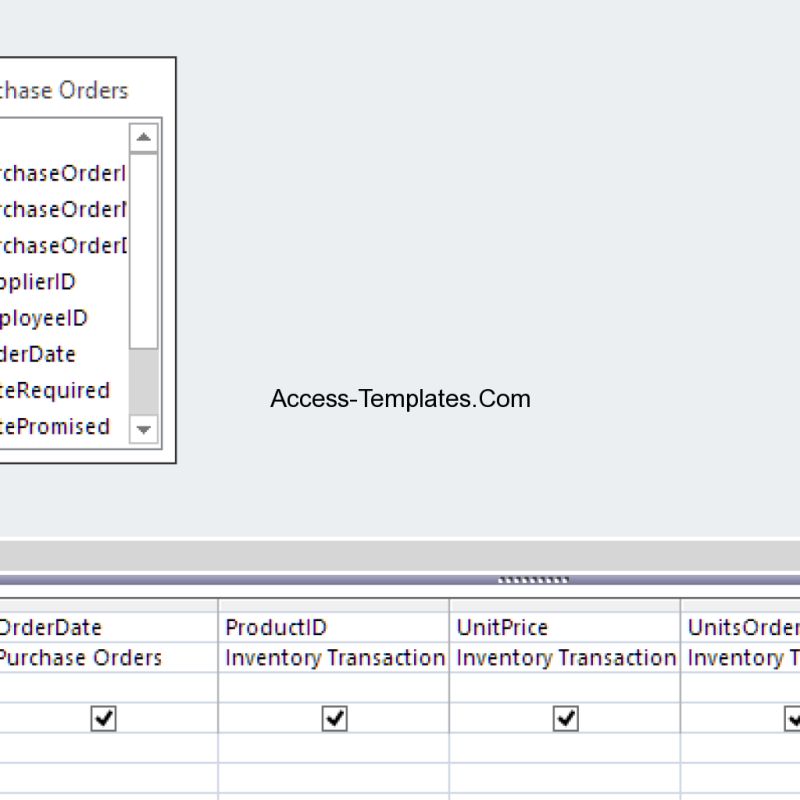Image resolution: width=800 pixels, height=800 pixels.
Task: Click the Criteria cell under UnitPrice
Action: coord(566,748)
